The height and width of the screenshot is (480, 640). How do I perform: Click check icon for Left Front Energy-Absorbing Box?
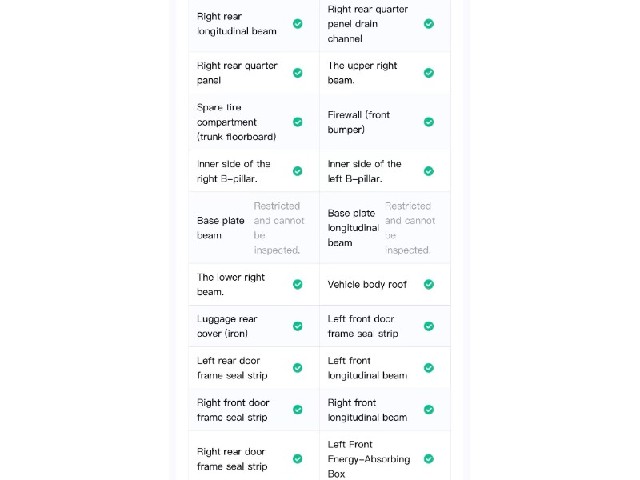429,459
